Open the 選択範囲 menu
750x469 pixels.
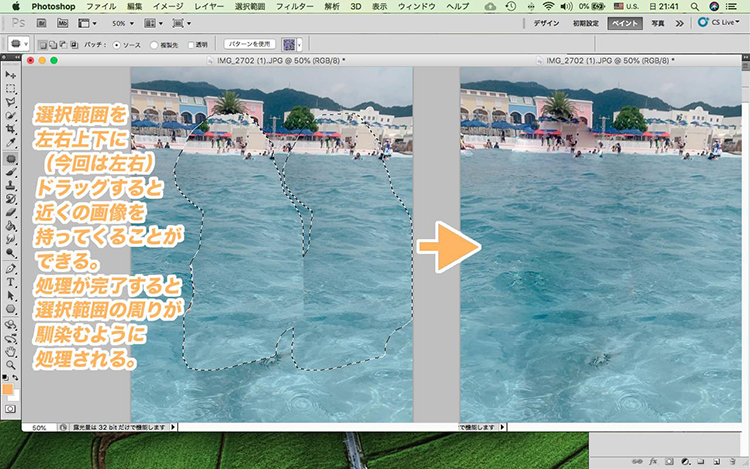point(250,6)
